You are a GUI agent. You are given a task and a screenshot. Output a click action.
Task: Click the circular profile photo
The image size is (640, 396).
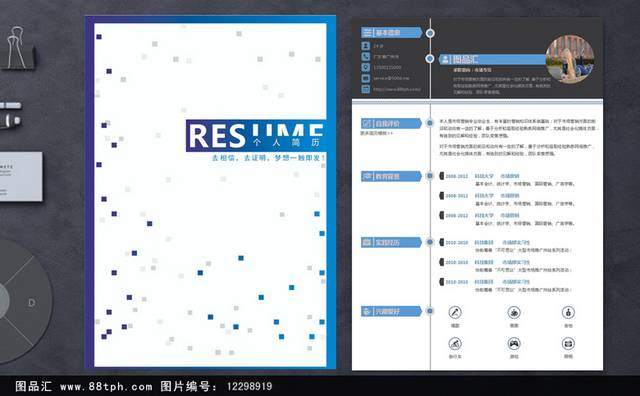tap(570, 59)
